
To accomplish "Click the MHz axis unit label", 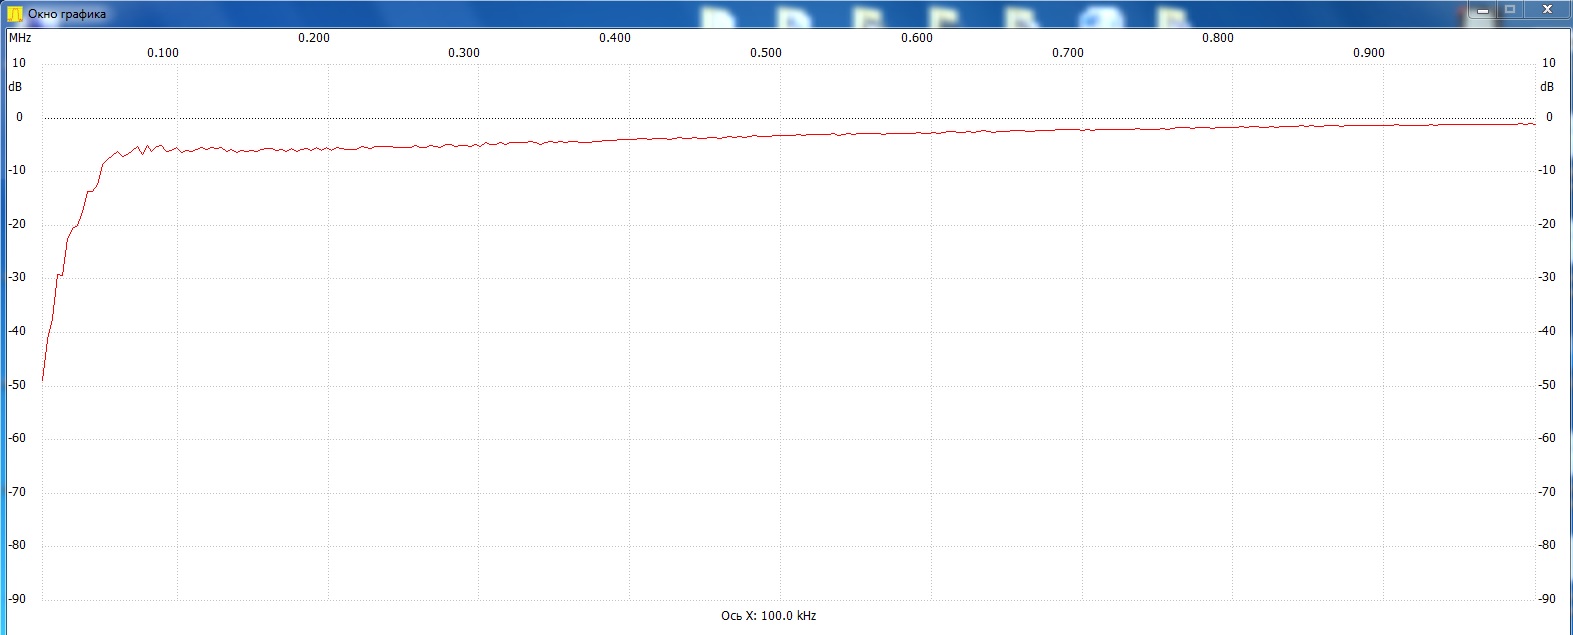I will point(20,38).
